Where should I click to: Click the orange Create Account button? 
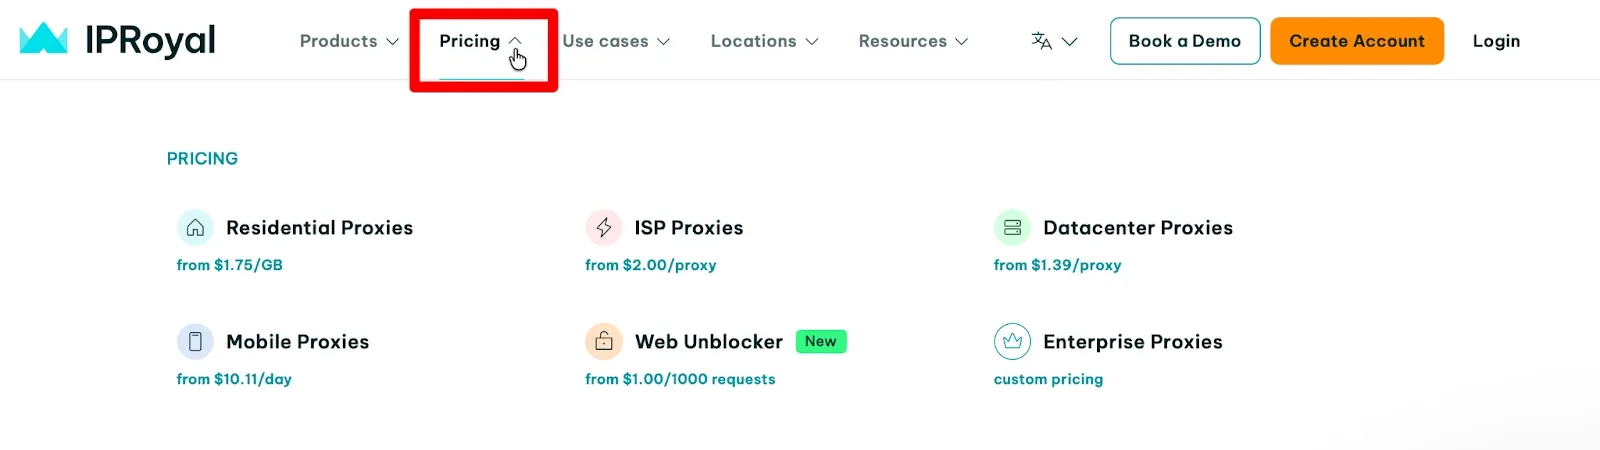click(x=1356, y=41)
